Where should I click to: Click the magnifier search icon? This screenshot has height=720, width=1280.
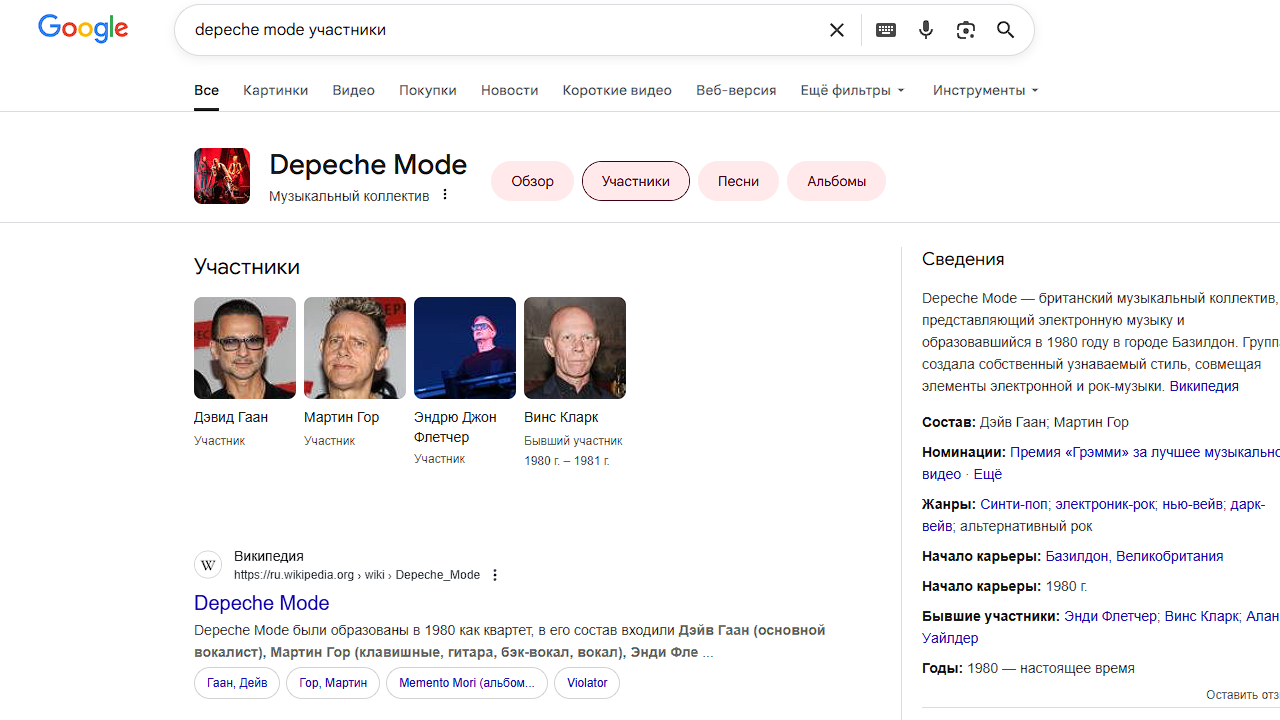[x=1006, y=30]
